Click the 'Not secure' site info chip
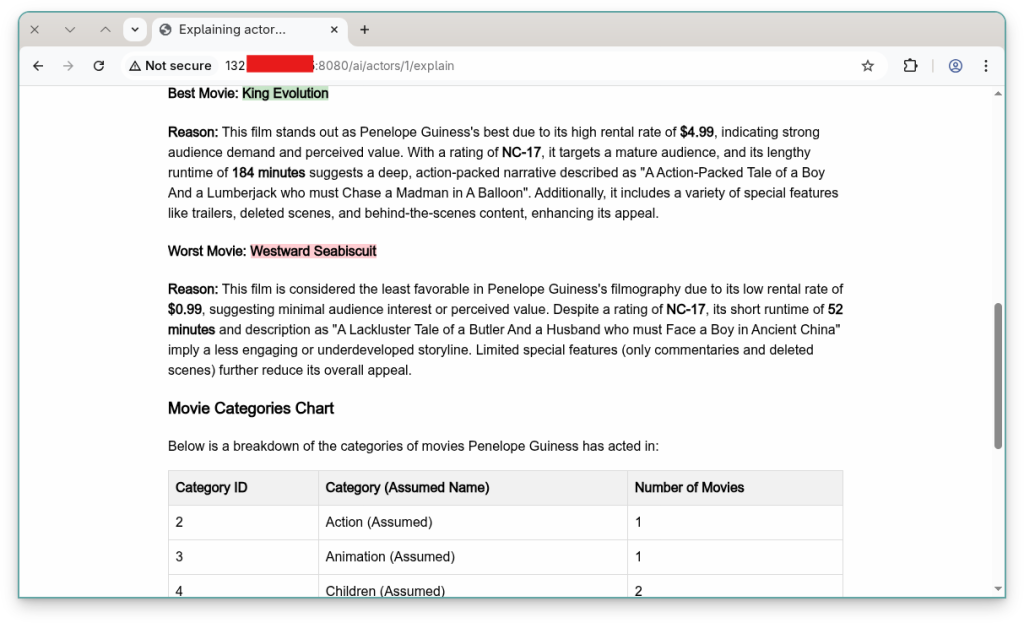This screenshot has height=623, width=1024. click(x=170, y=66)
